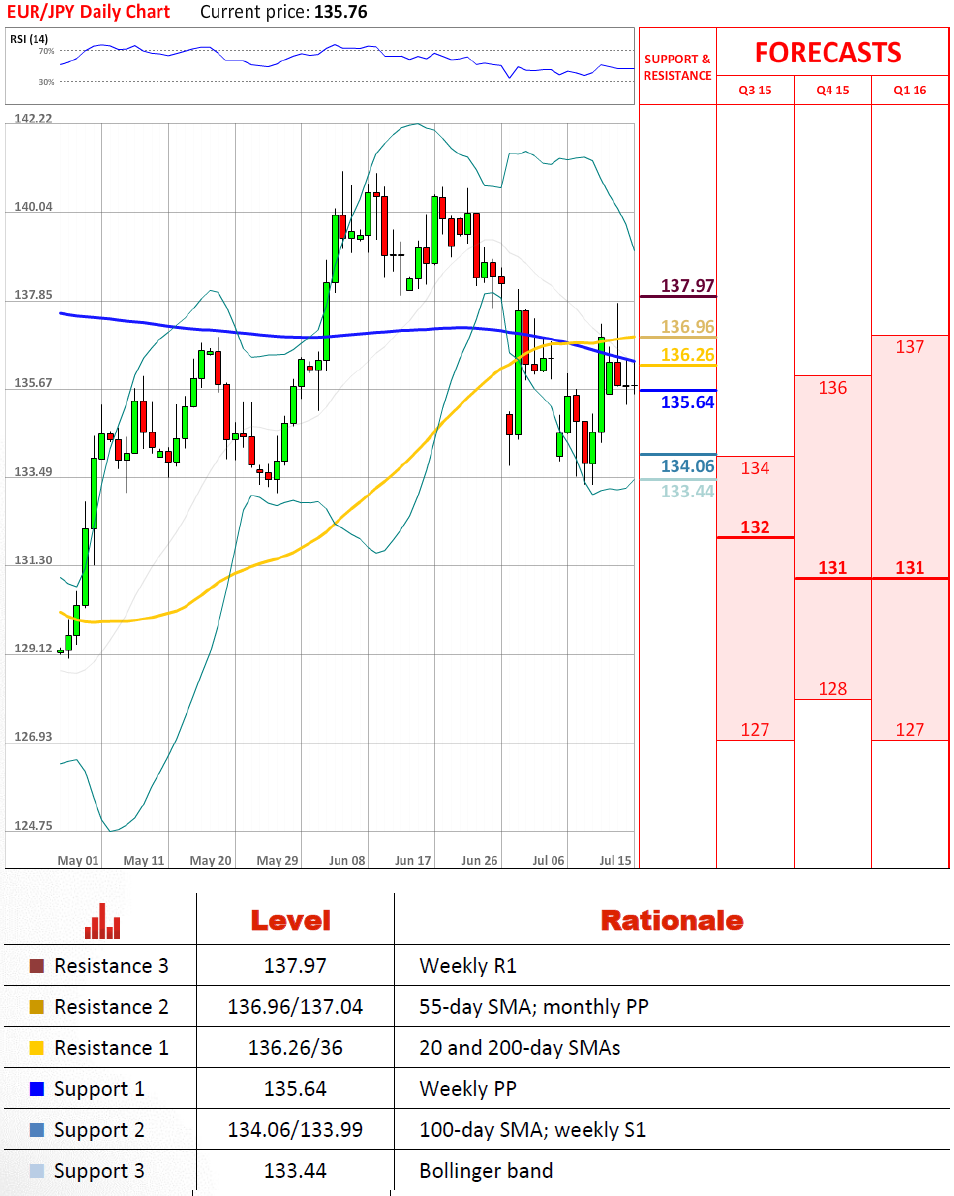Screen dimensions: 954x1196
Task: Click the Q4 15 upper forecast 136
Action: point(833,387)
